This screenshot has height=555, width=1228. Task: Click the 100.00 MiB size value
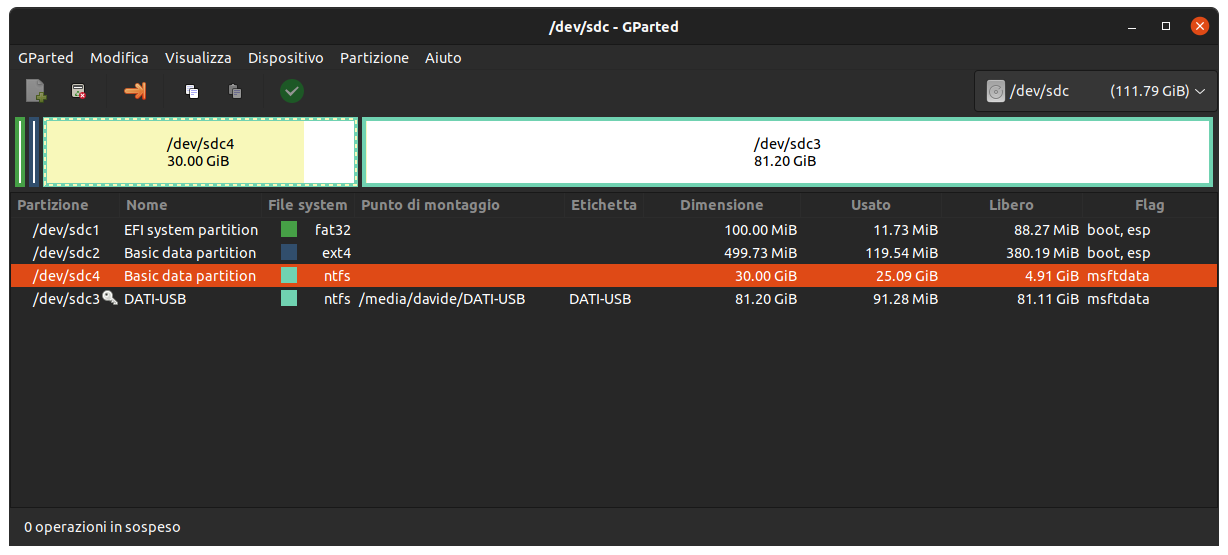(761, 229)
